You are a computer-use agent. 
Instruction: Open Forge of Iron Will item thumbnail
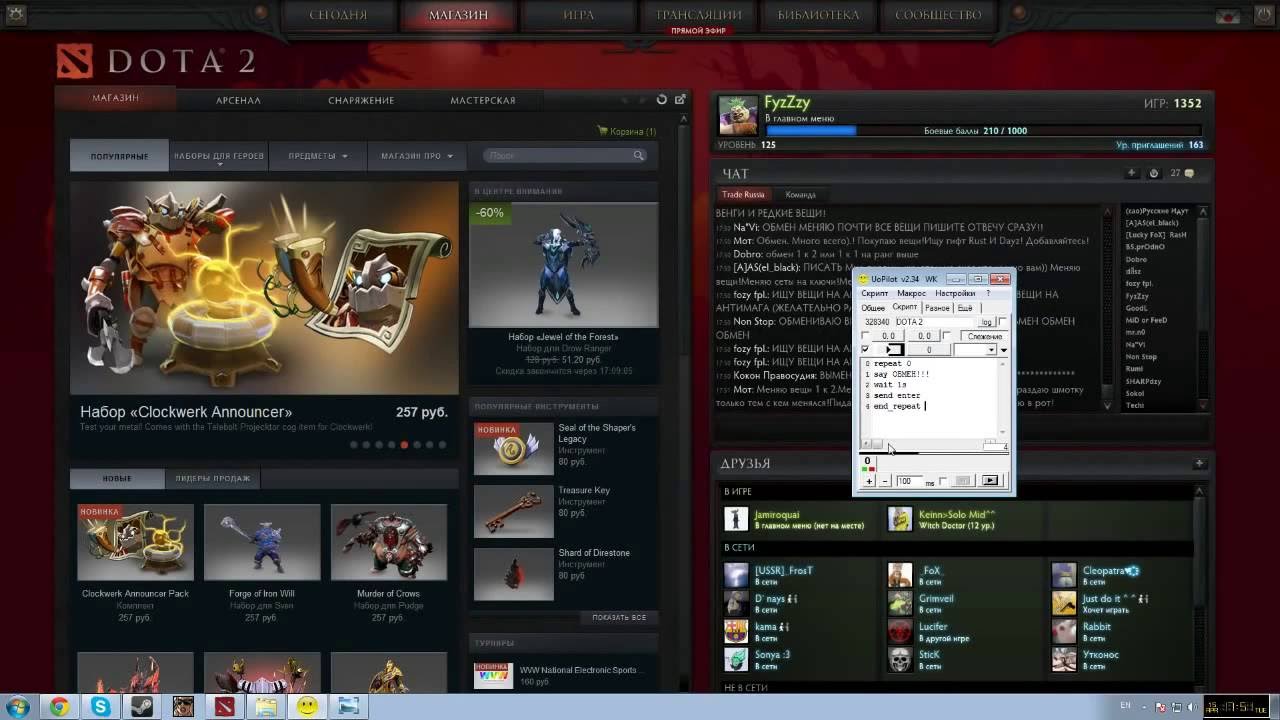(x=262, y=542)
